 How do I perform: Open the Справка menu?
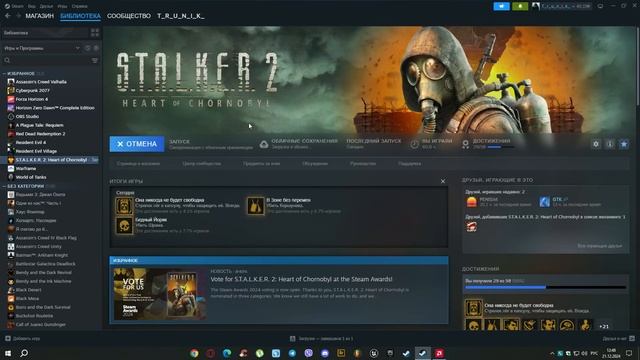(x=79, y=6)
